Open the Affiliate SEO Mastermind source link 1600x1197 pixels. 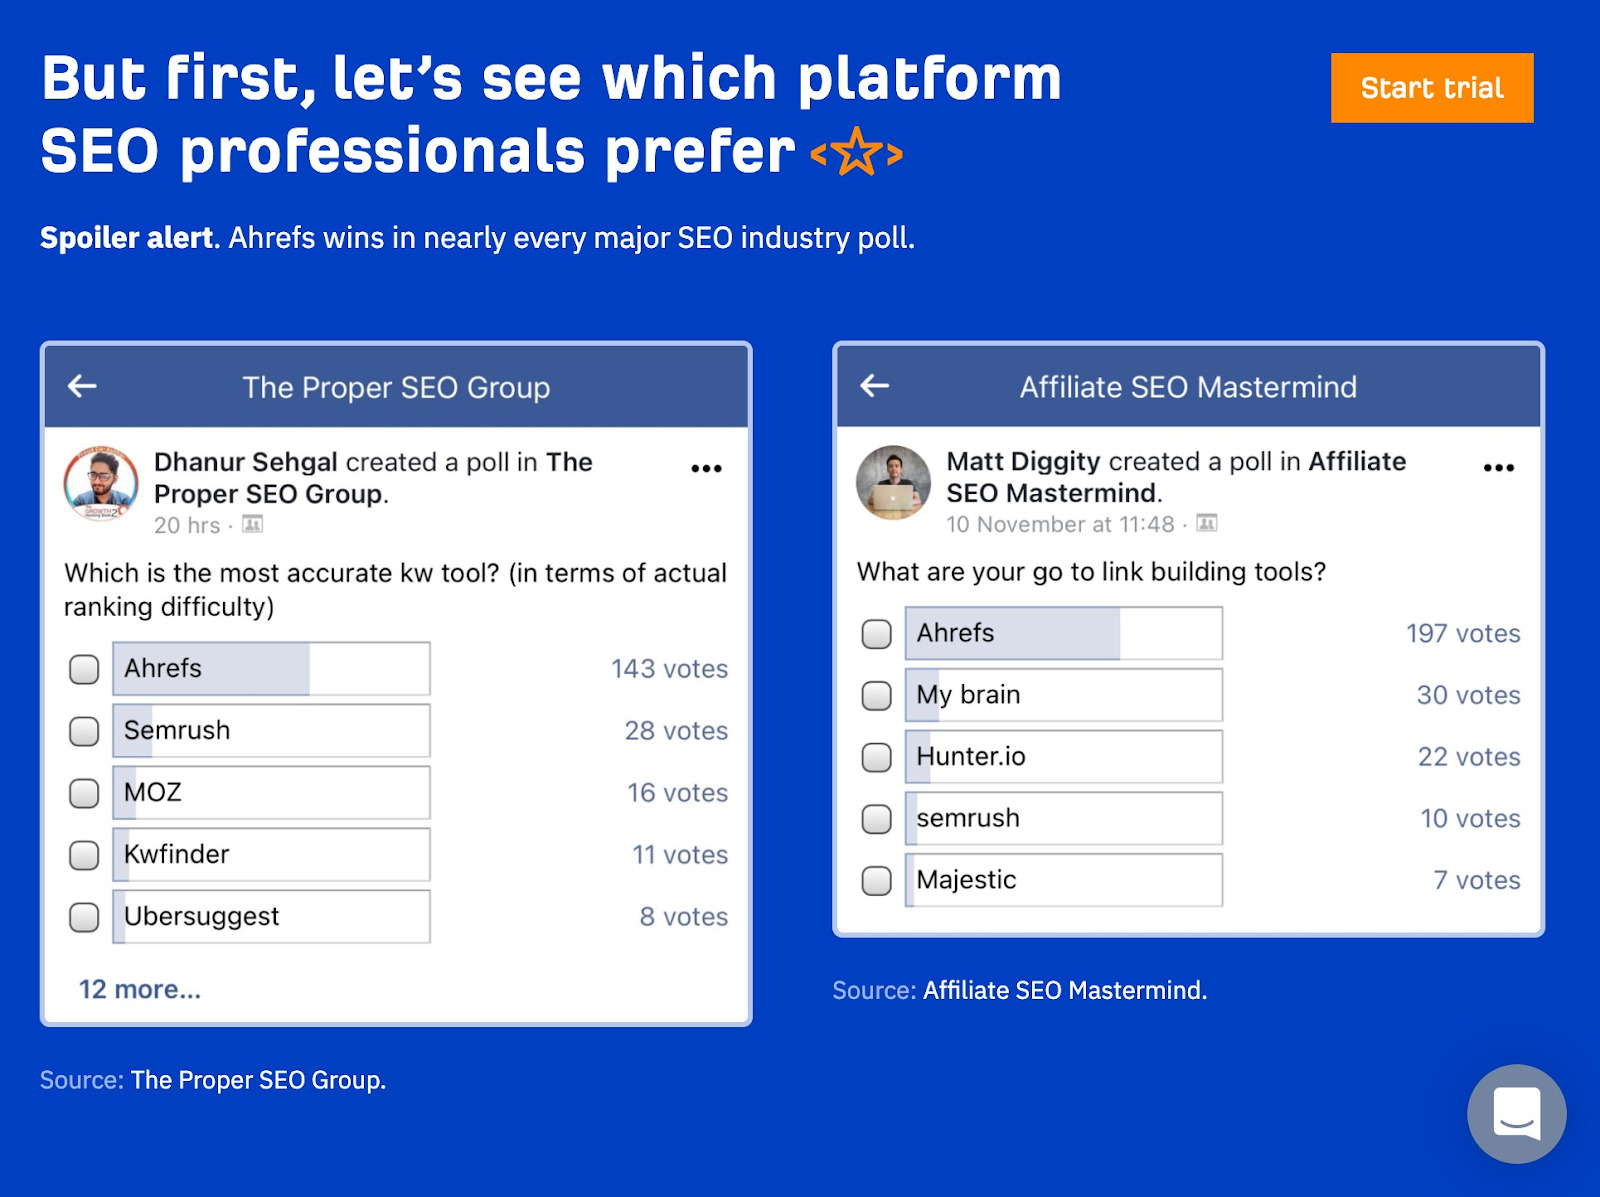(1064, 990)
